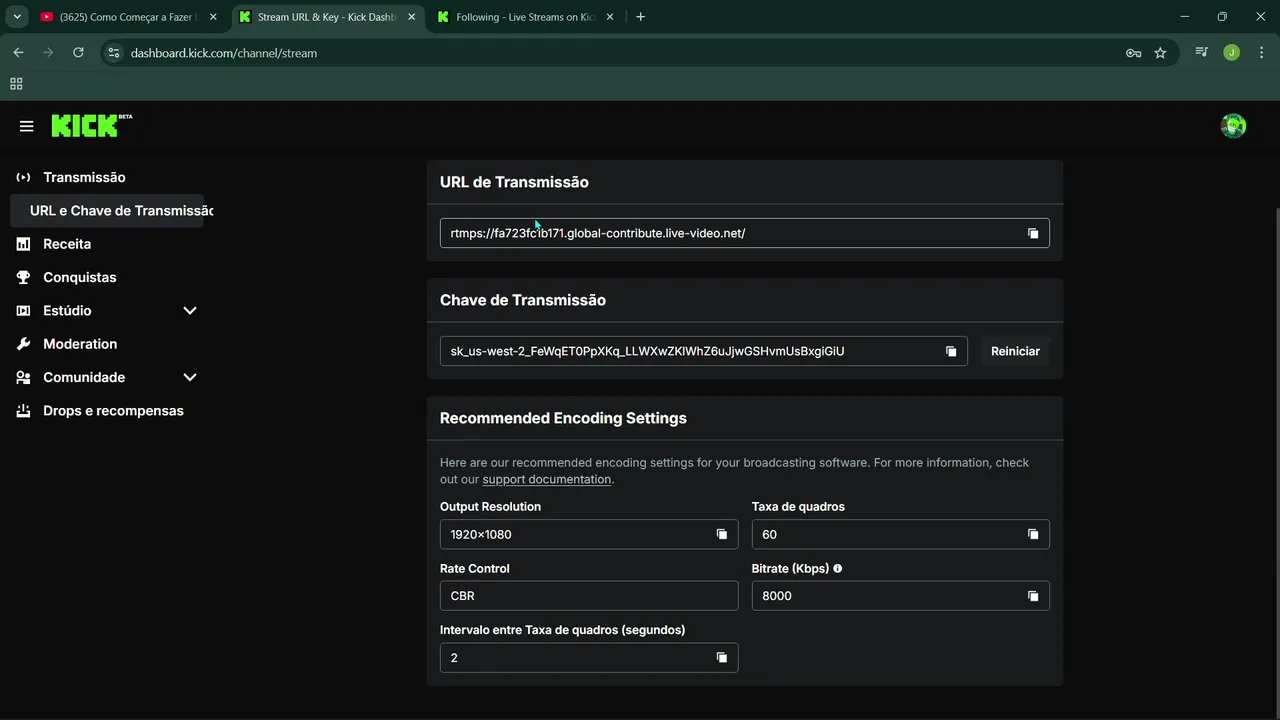Open the Chrome tab search dropdown
This screenshot has height=720, width=1280.
(x=17, y=17)
